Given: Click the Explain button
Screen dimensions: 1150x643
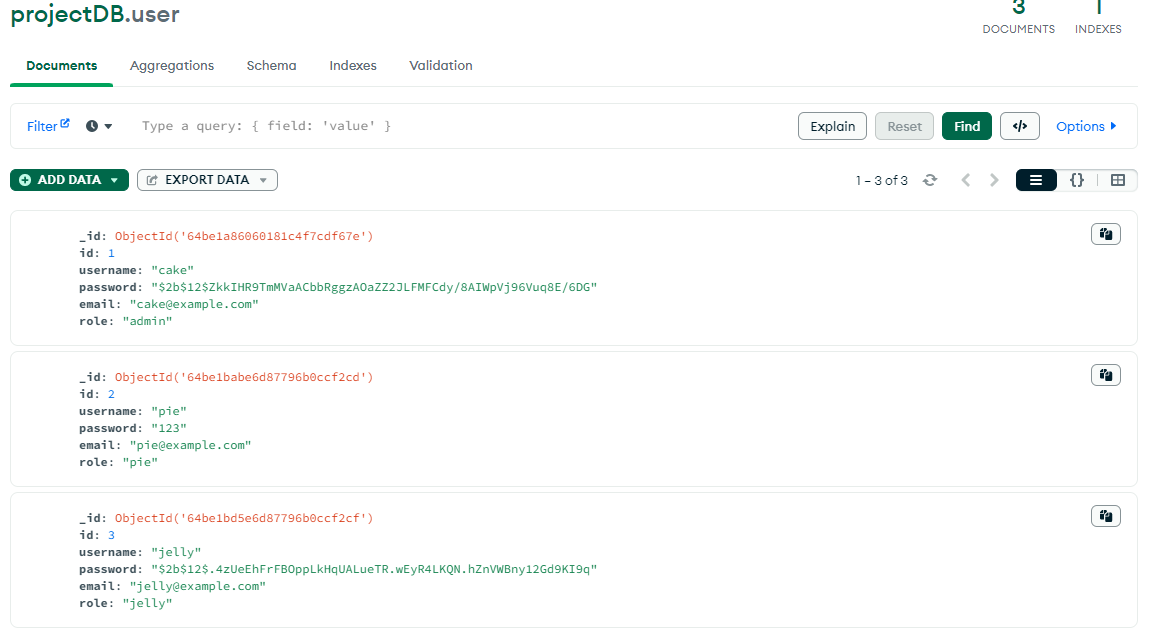Looking at the screenshot, I should (x=832, y=126).
